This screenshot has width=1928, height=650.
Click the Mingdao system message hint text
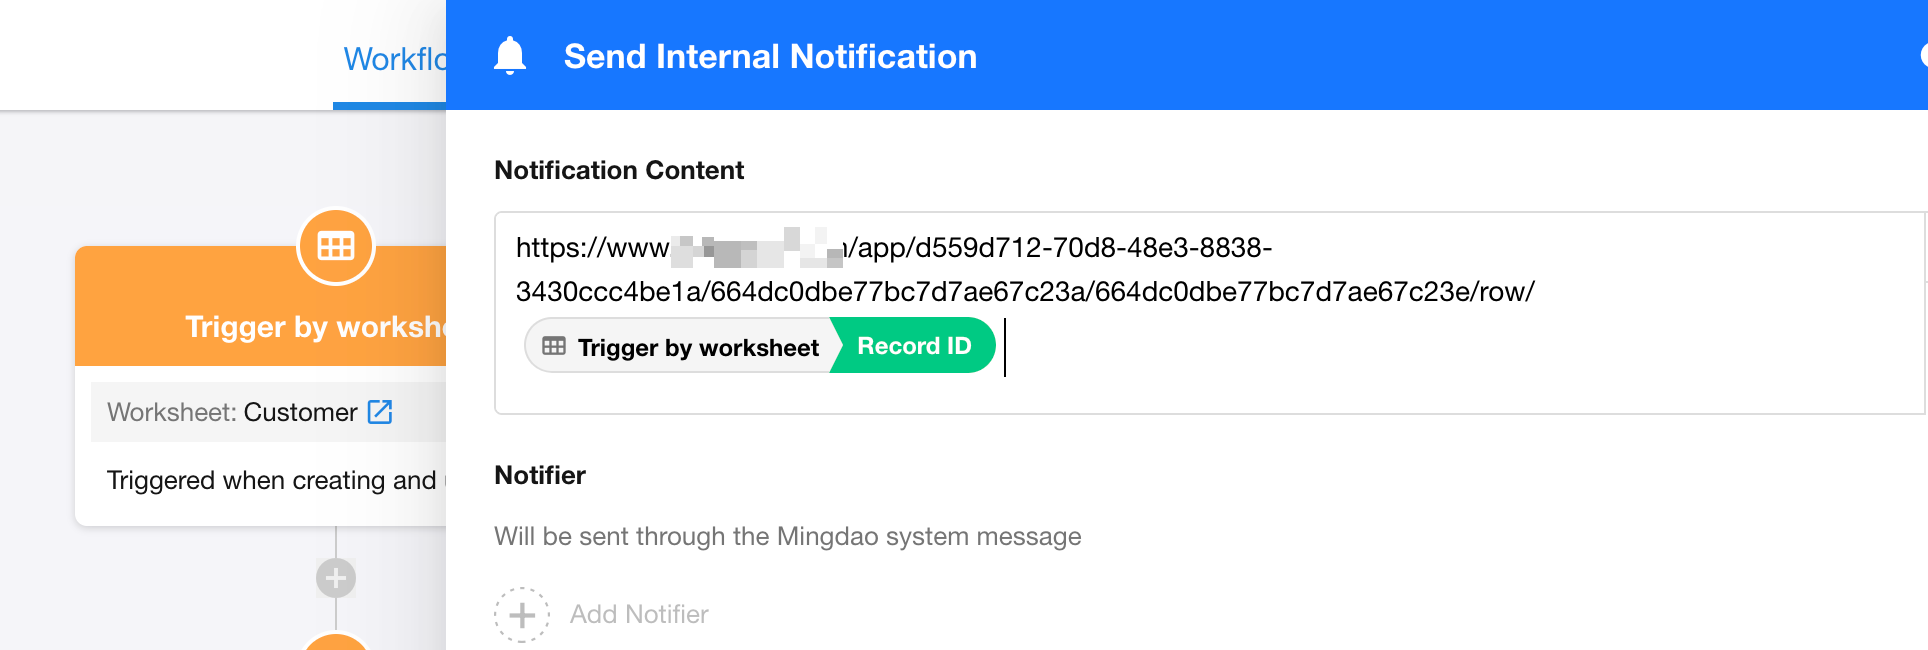pyautogui.click(x=787, y=537)
